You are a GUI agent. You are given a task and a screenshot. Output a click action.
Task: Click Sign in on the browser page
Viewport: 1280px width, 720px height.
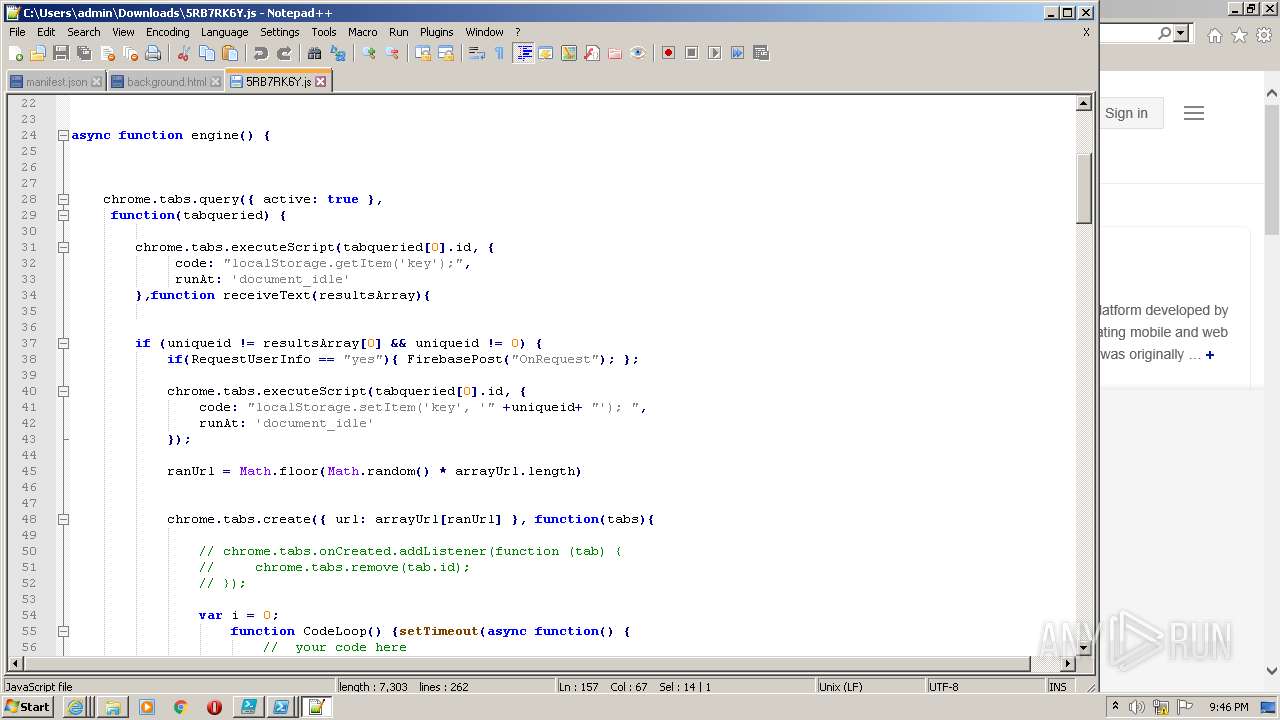(x=1126, y=113)
